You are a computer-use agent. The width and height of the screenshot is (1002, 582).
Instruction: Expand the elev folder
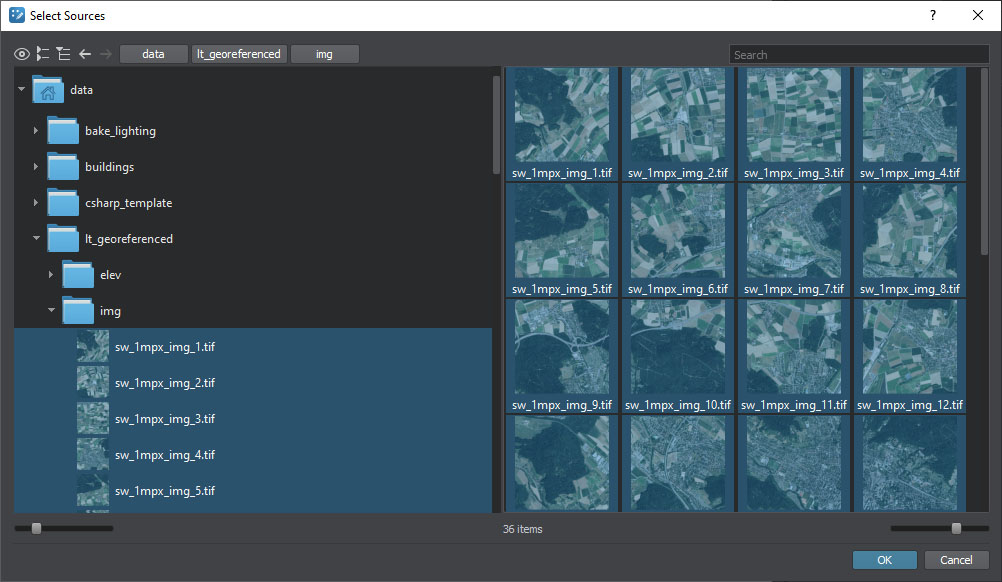[x=52, y=275]
